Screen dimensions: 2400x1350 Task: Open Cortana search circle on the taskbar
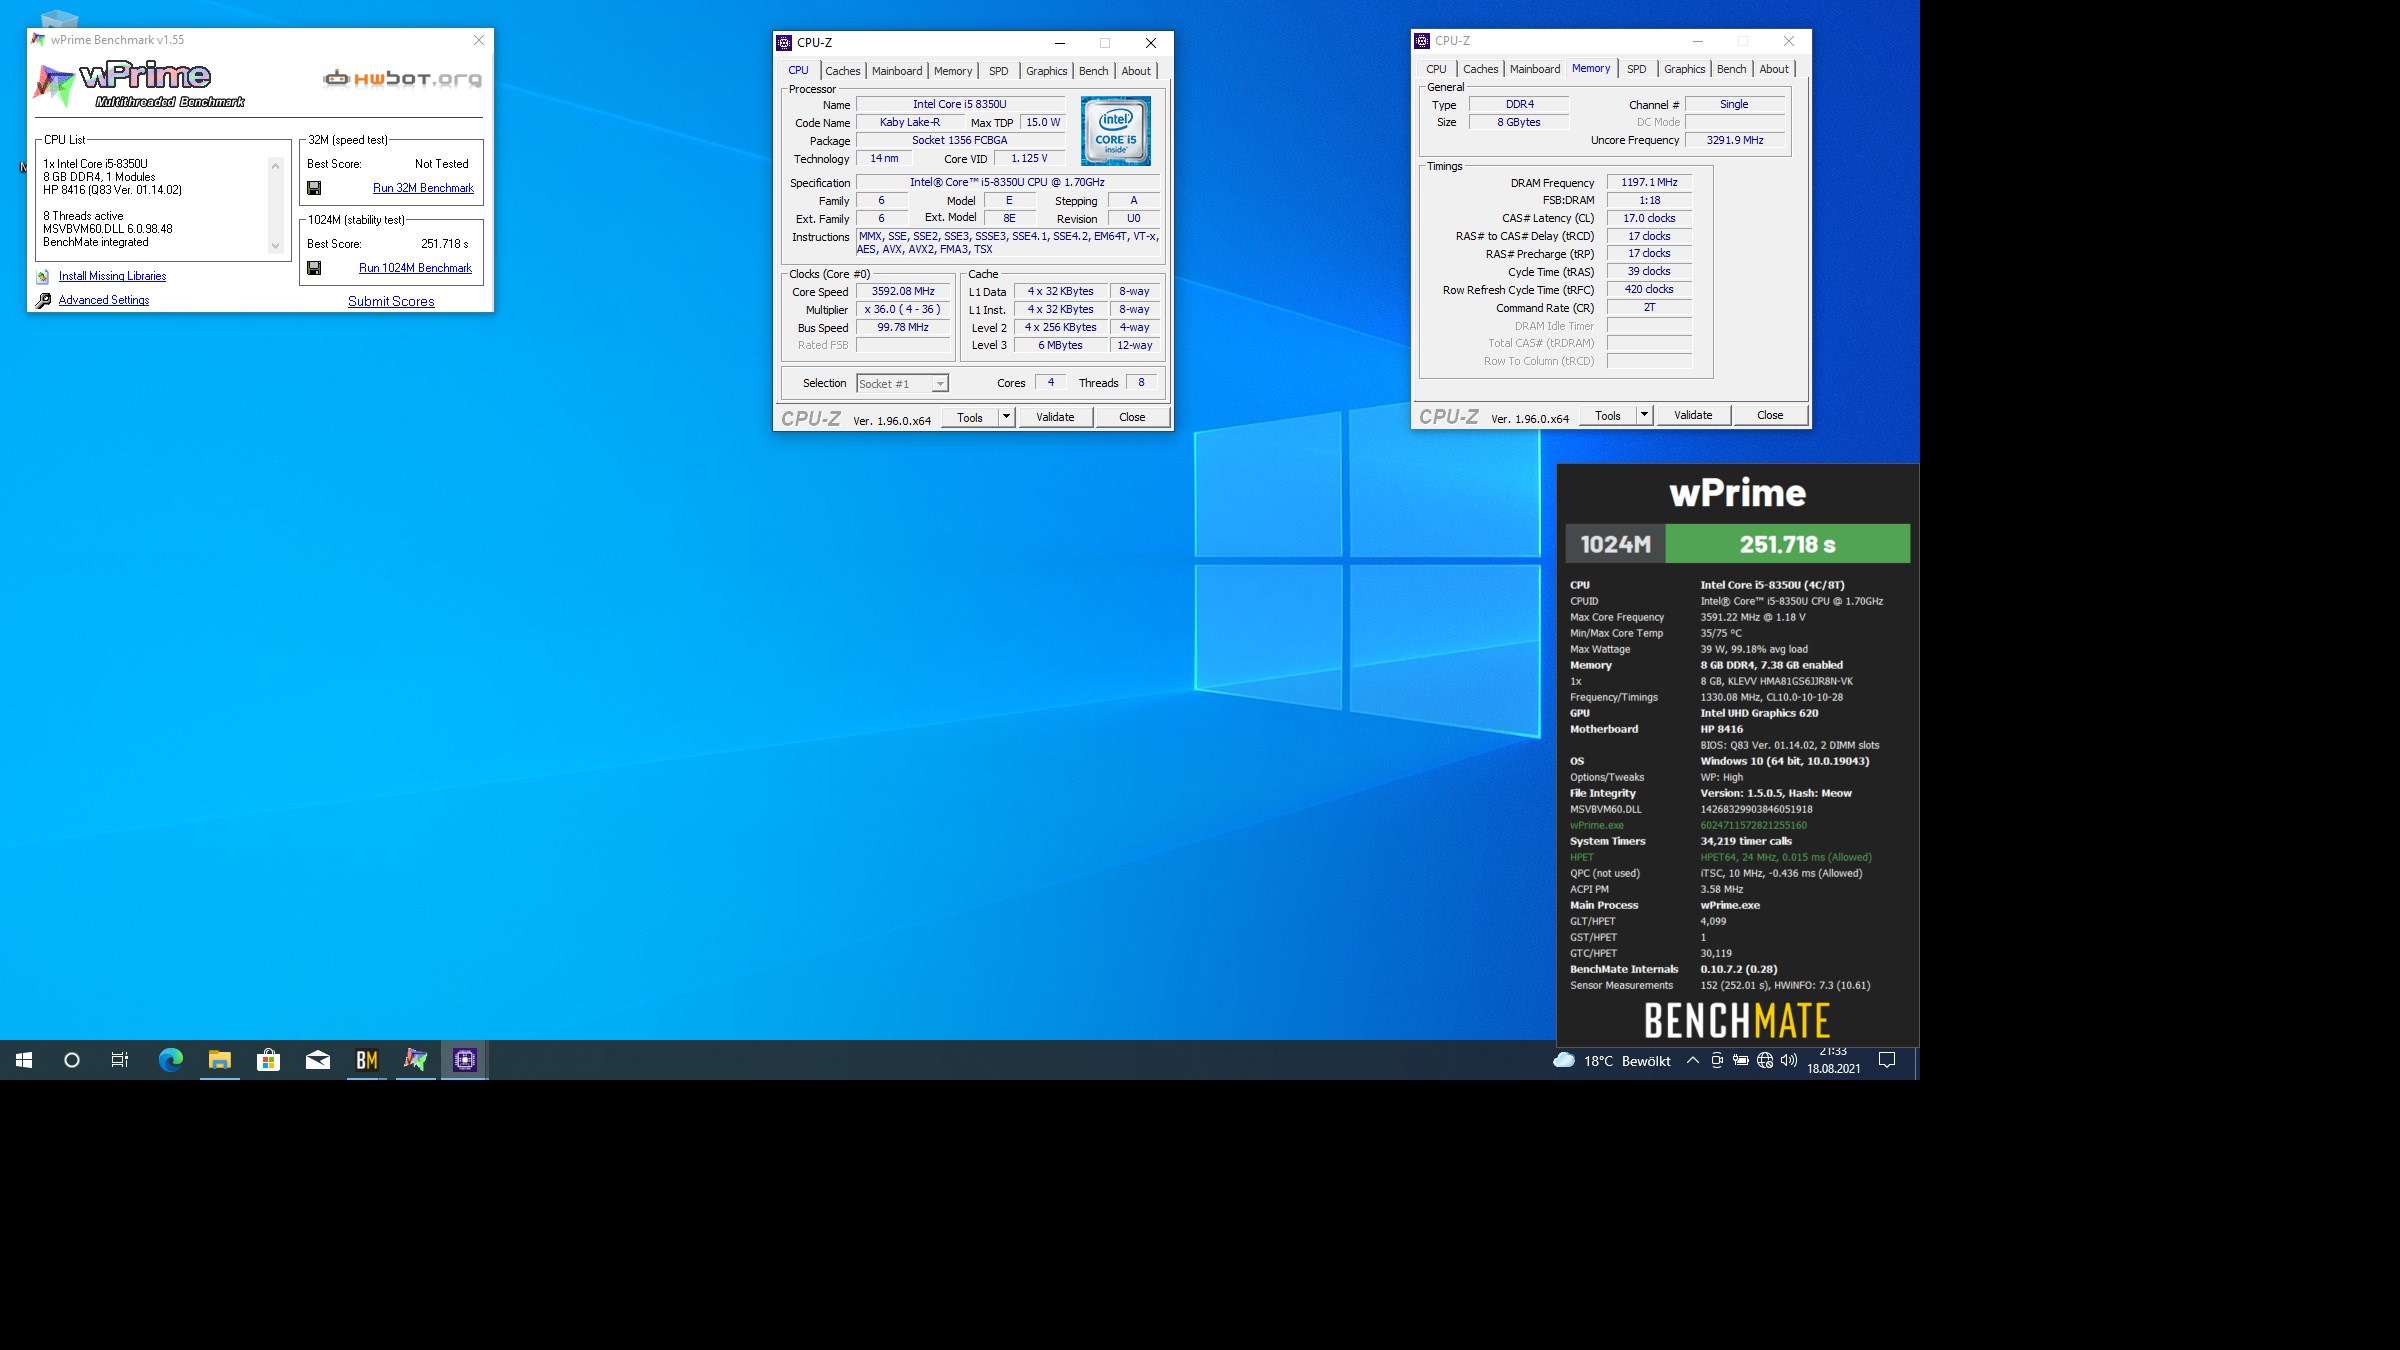pyautogui.click(x=72, y=1060)
